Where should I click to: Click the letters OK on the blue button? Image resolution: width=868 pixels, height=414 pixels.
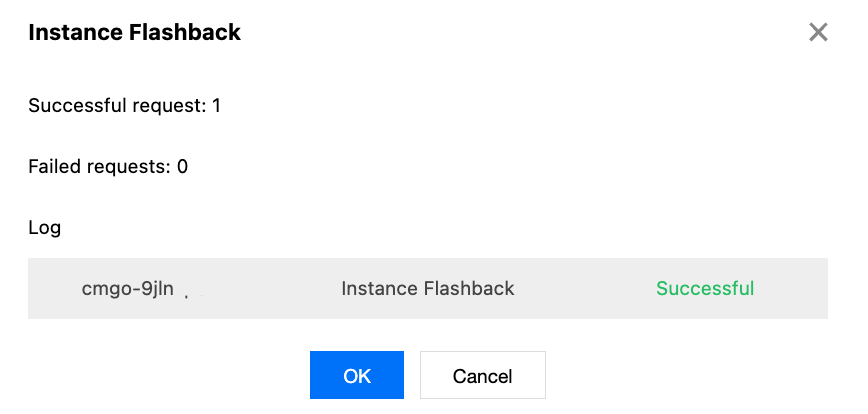(357, 376)
